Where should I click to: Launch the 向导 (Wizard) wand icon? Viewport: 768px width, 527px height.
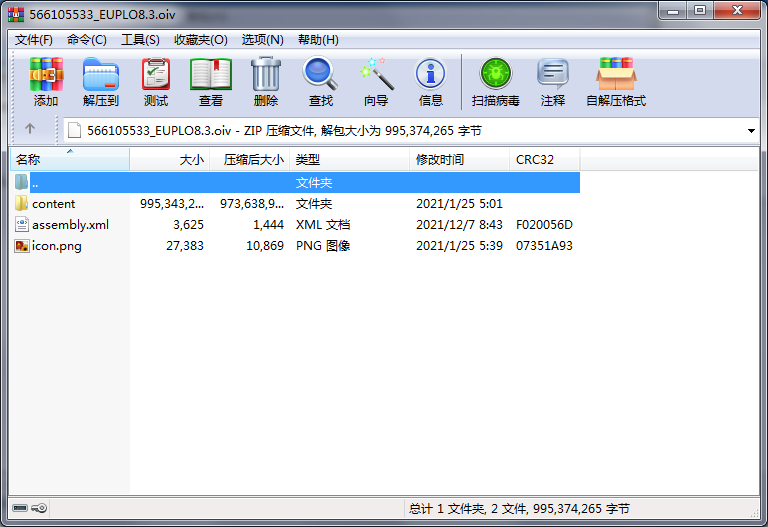376,81
